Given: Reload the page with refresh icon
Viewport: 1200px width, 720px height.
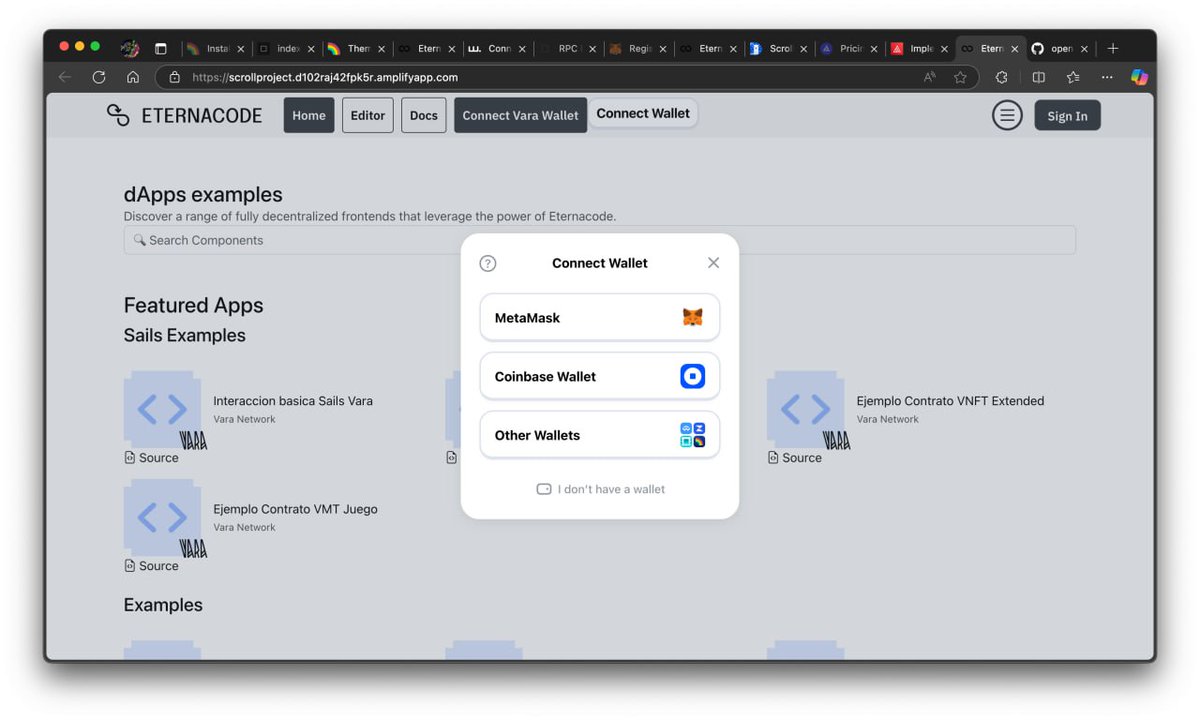Looking at the screenshot, I should pyautogui.click(x=99, y=77).
